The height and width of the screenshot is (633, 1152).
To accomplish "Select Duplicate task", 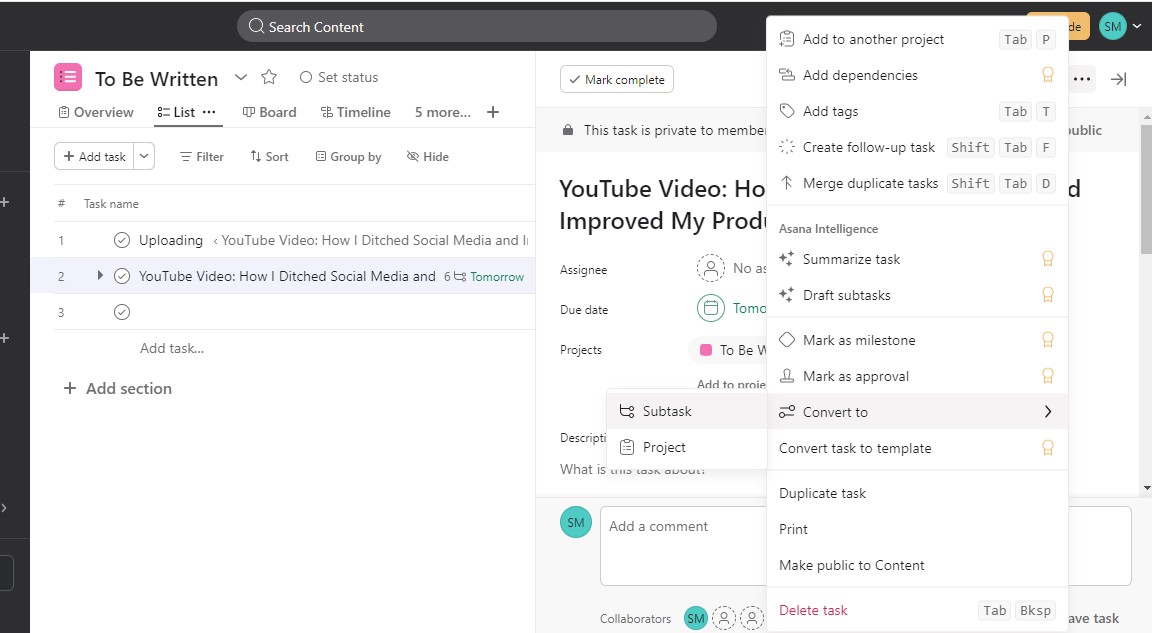I will tap(916, 493).
